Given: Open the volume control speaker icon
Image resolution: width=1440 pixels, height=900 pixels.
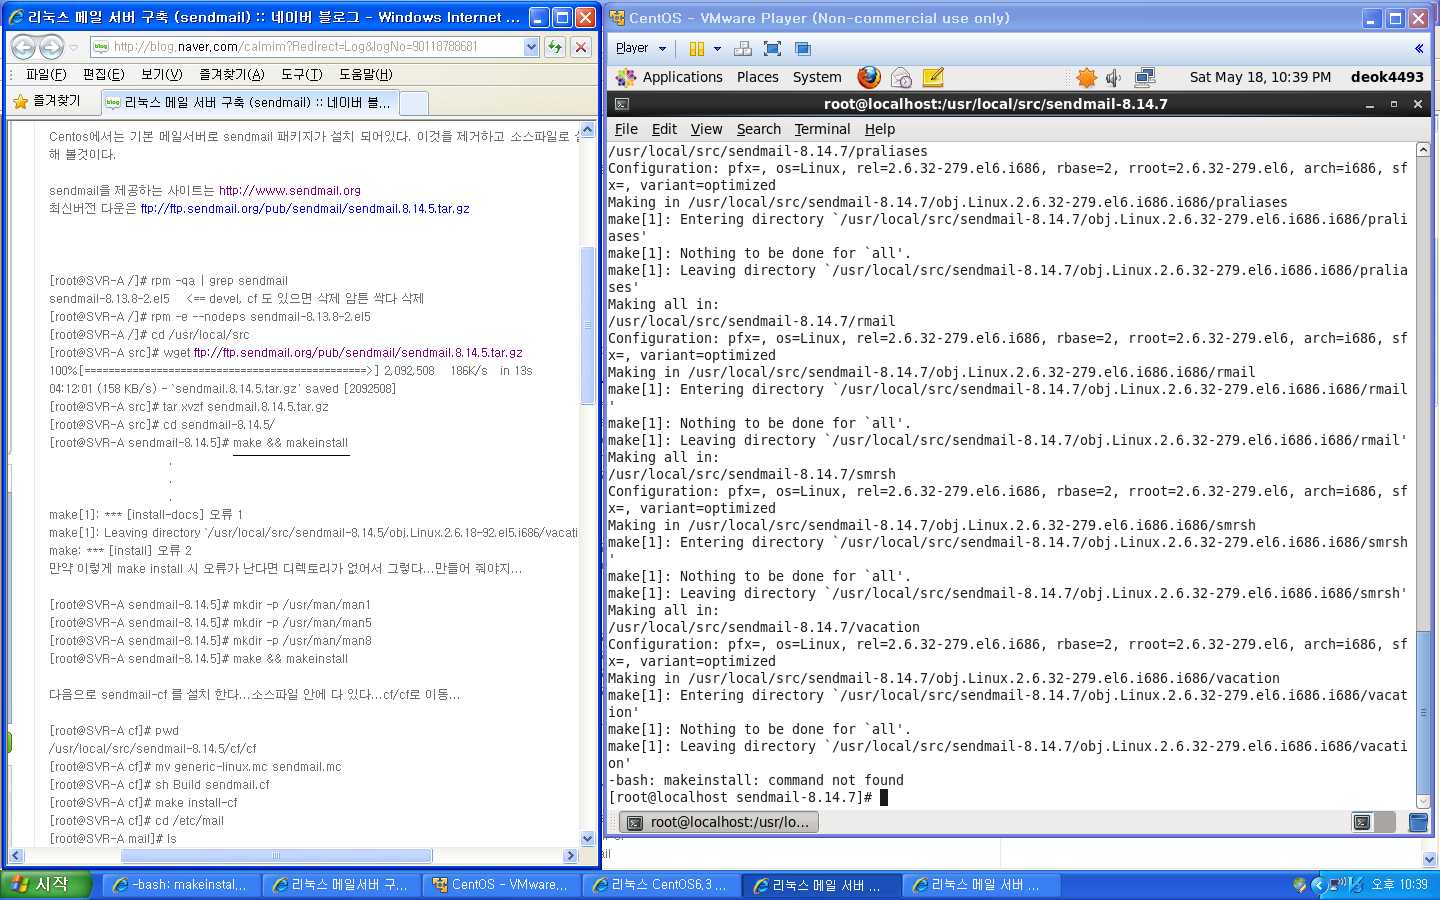Looking at the screenshot, I should click(1114, 77).
